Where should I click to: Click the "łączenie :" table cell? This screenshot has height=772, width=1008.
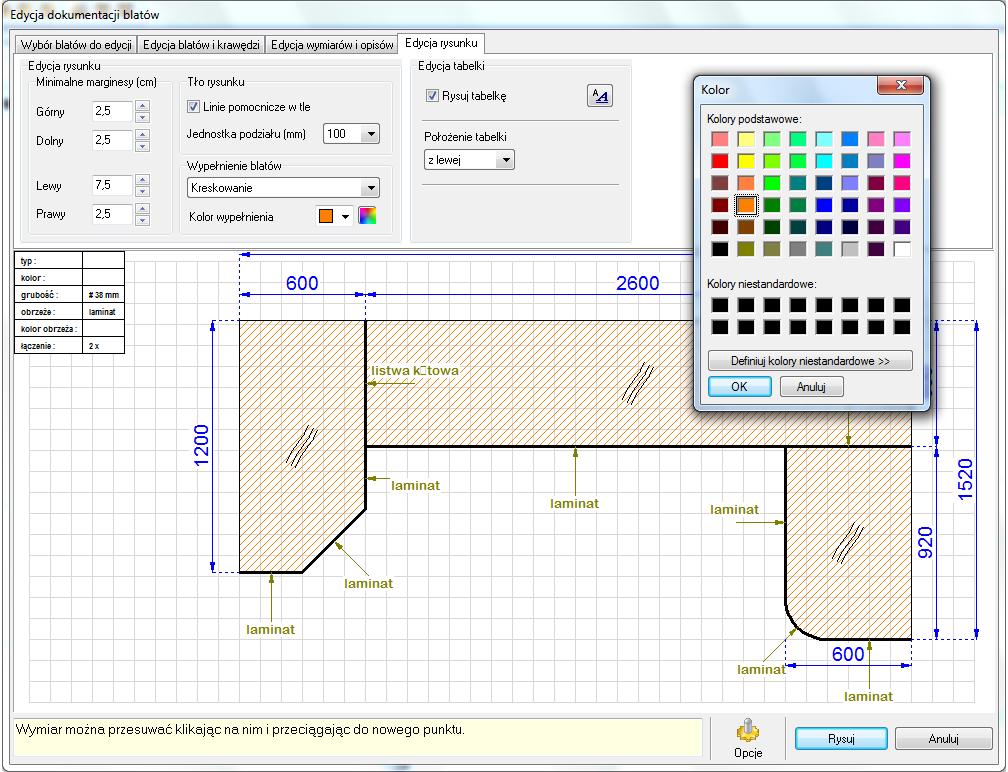tap(49, 346)
